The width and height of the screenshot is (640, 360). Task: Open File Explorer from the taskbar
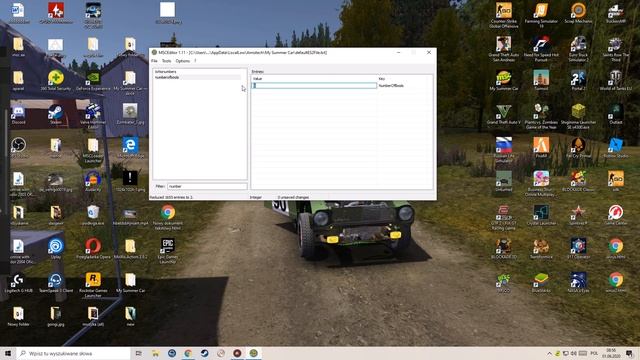tap(156, 353)
